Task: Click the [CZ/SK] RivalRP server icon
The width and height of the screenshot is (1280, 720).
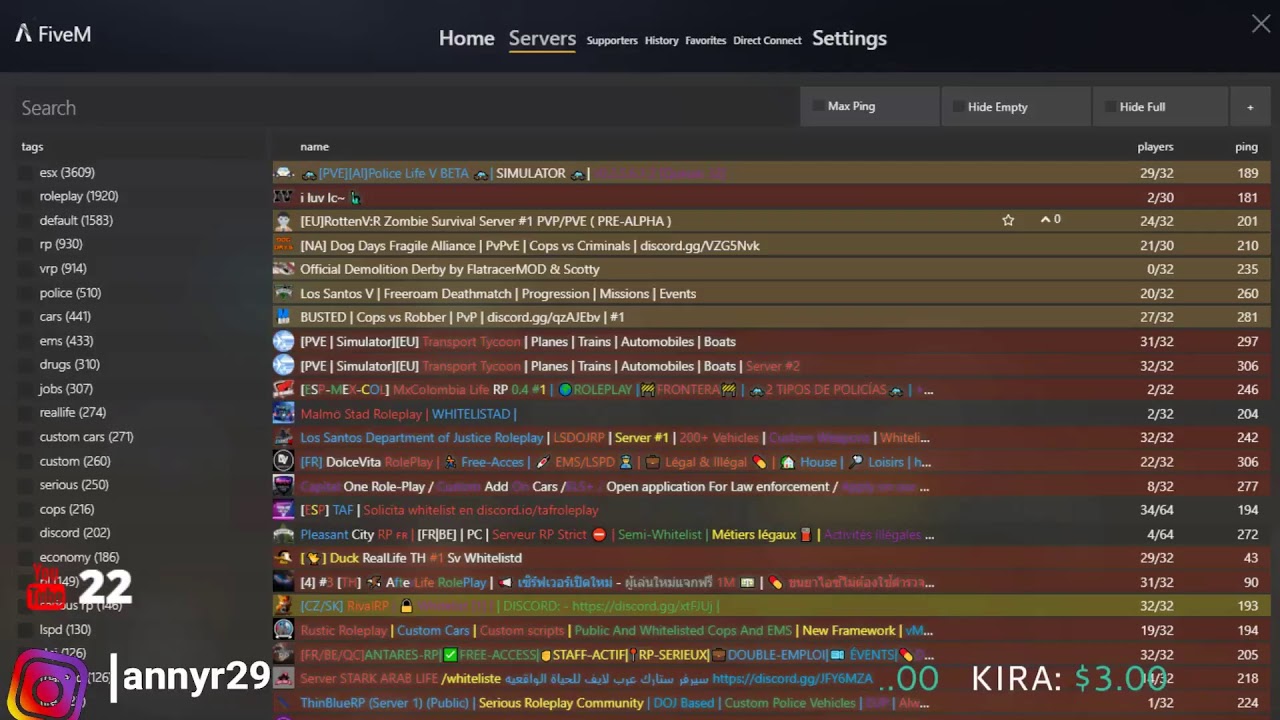Action: click(x=284, y=606)
